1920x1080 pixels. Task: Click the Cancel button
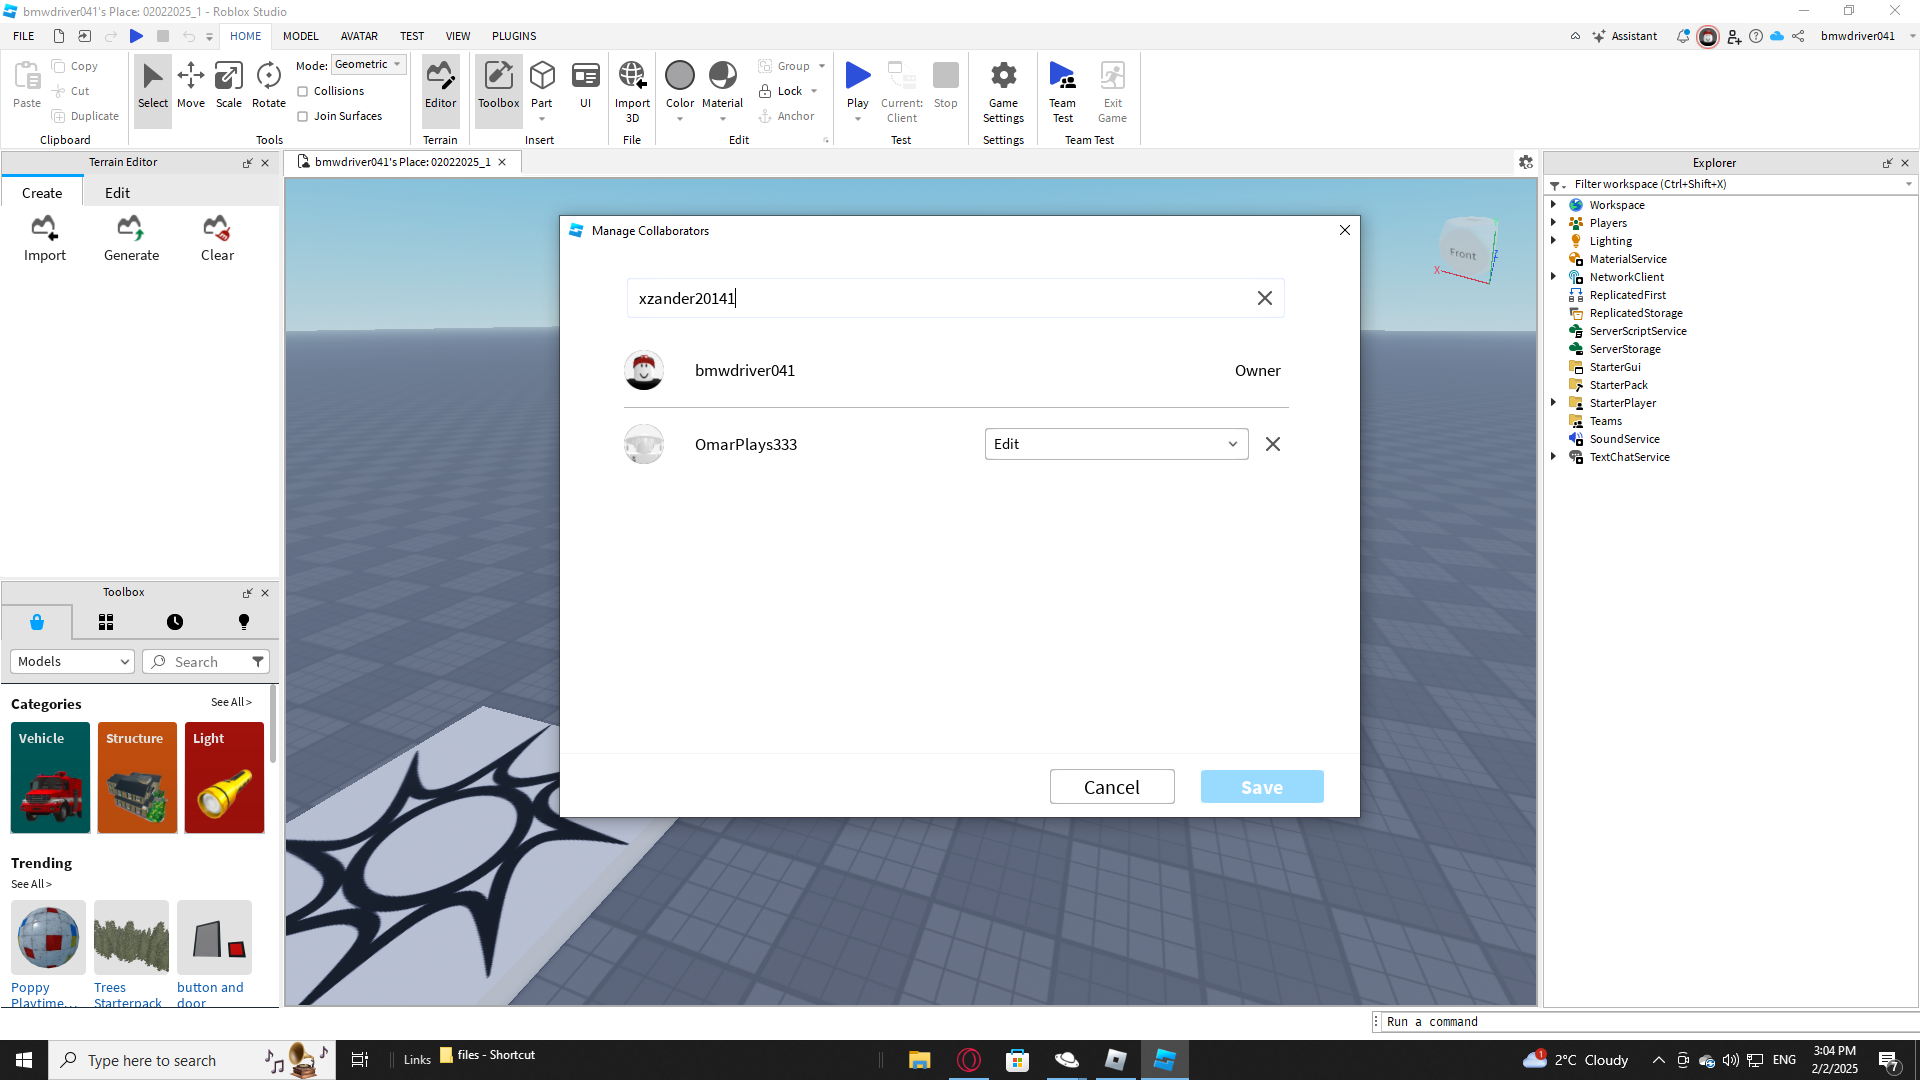tap(1111, 787)
